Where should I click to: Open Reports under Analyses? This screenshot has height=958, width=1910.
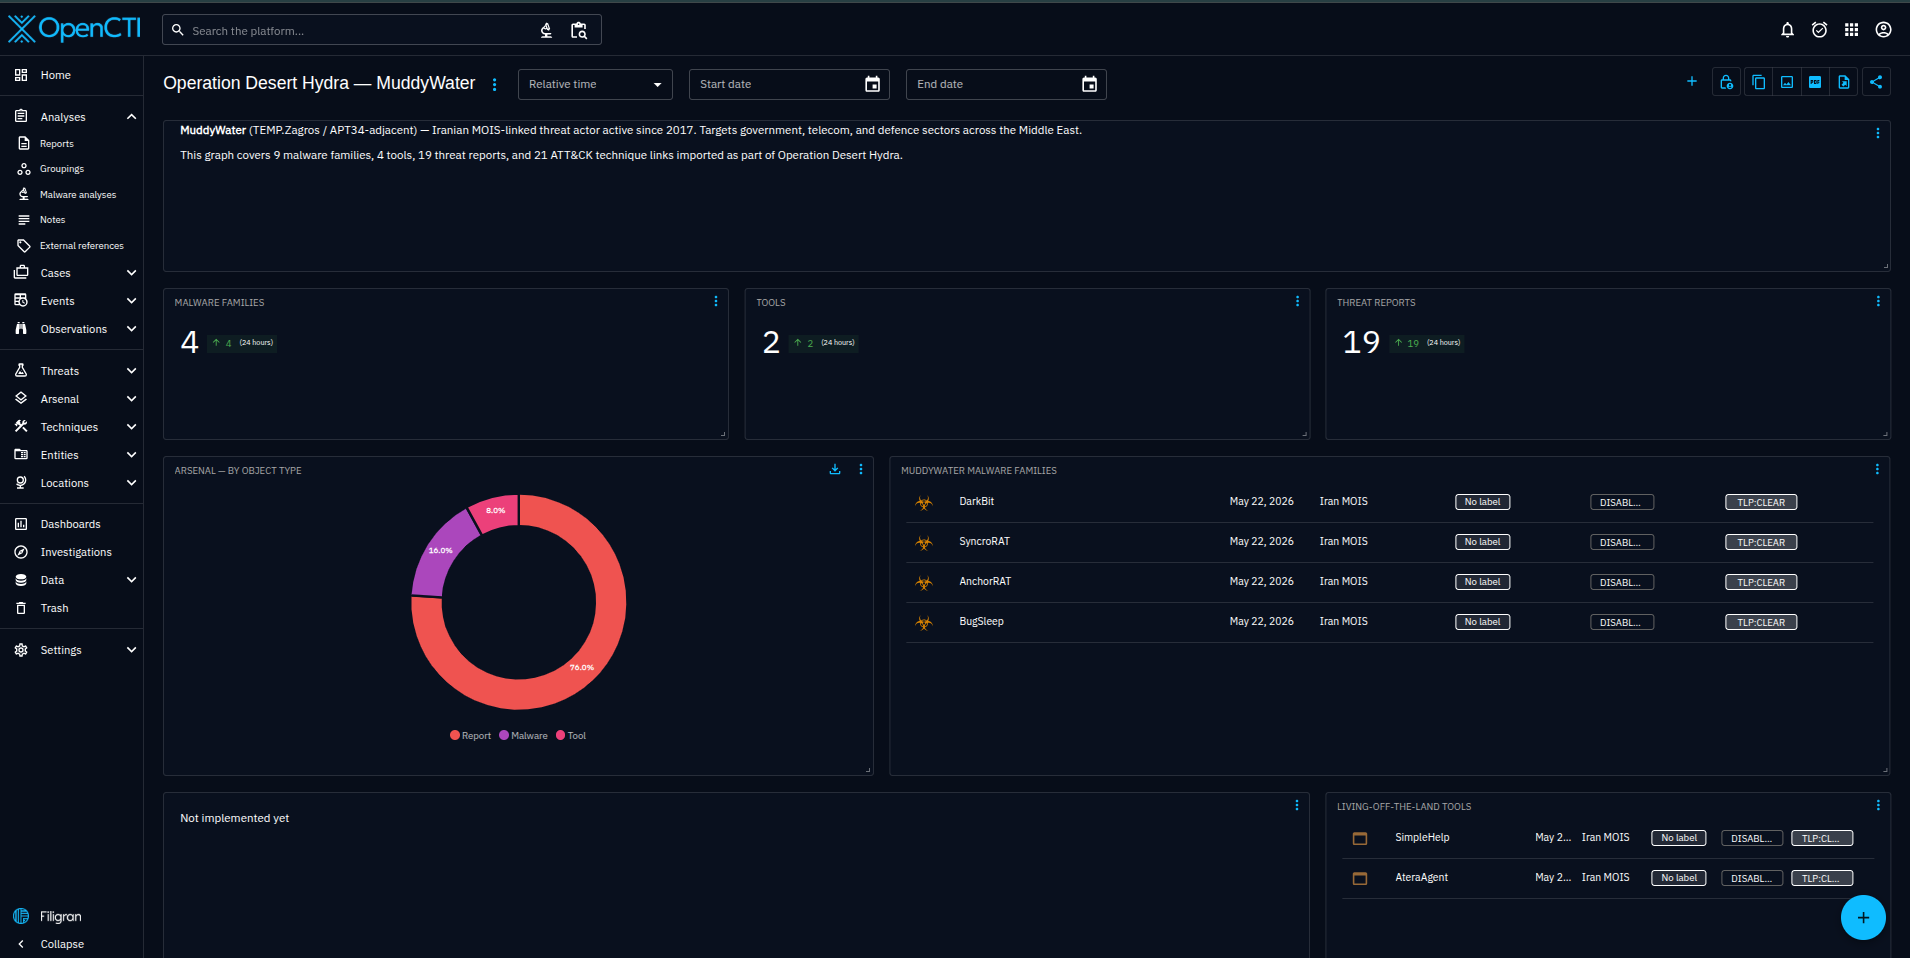pyautogui.click(x=71, y=144)
